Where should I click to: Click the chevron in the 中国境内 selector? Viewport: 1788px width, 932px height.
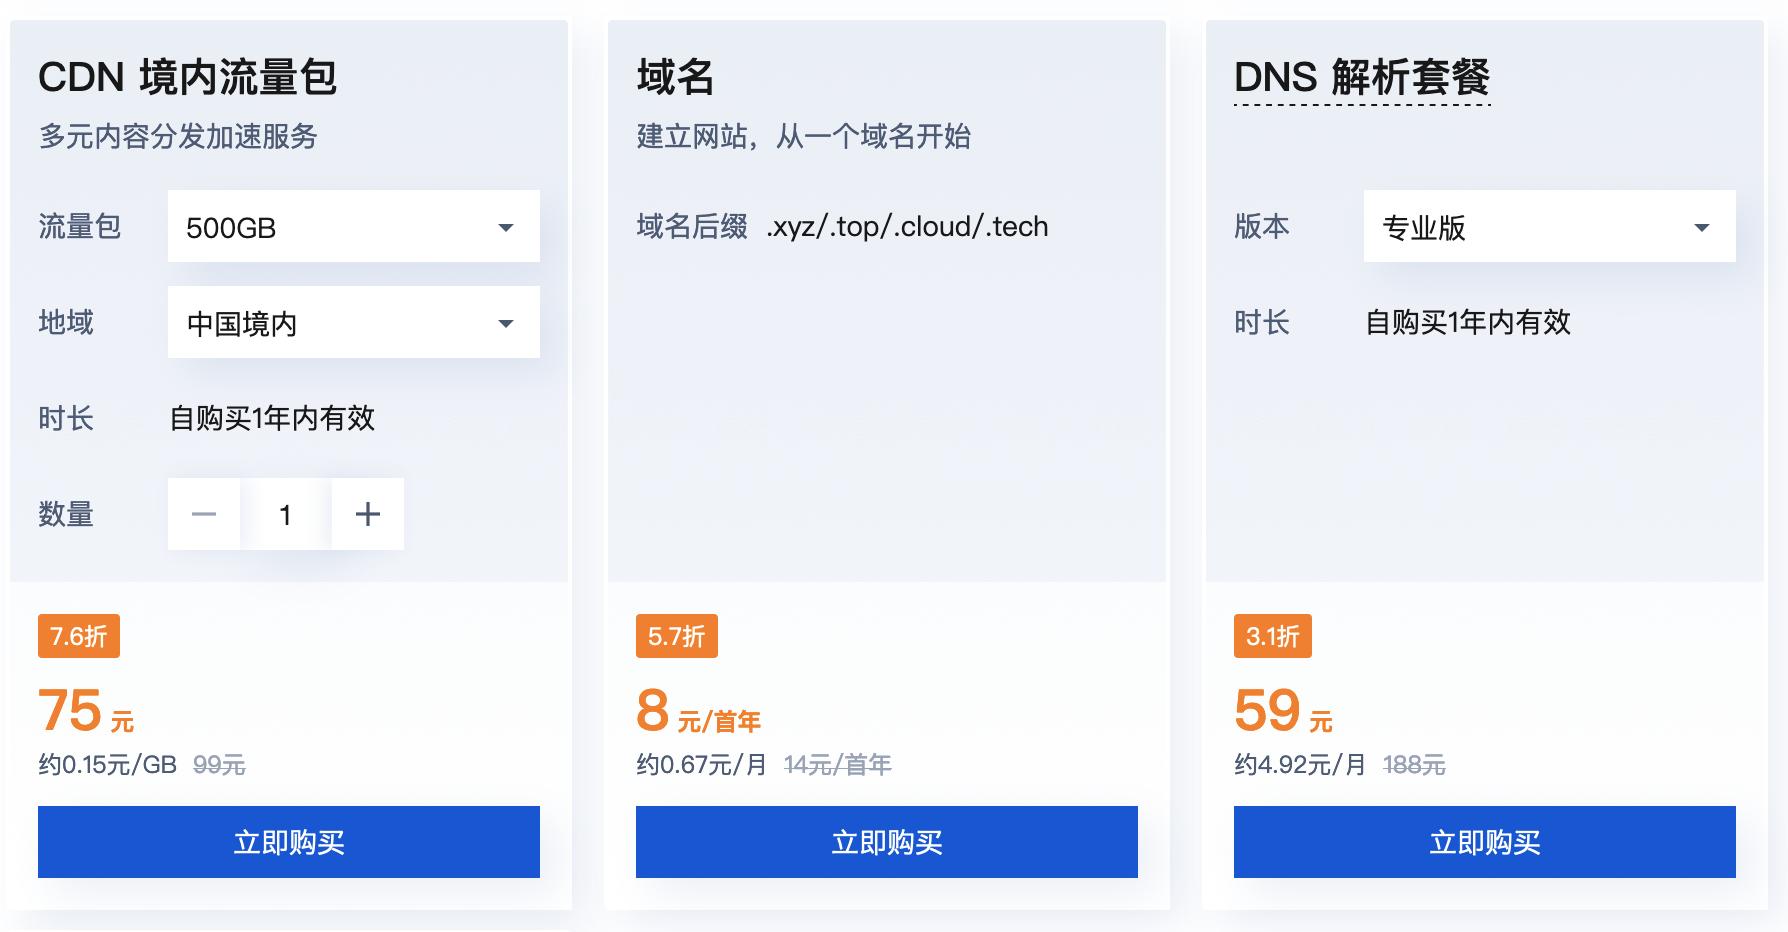click(x=506, y=322)
